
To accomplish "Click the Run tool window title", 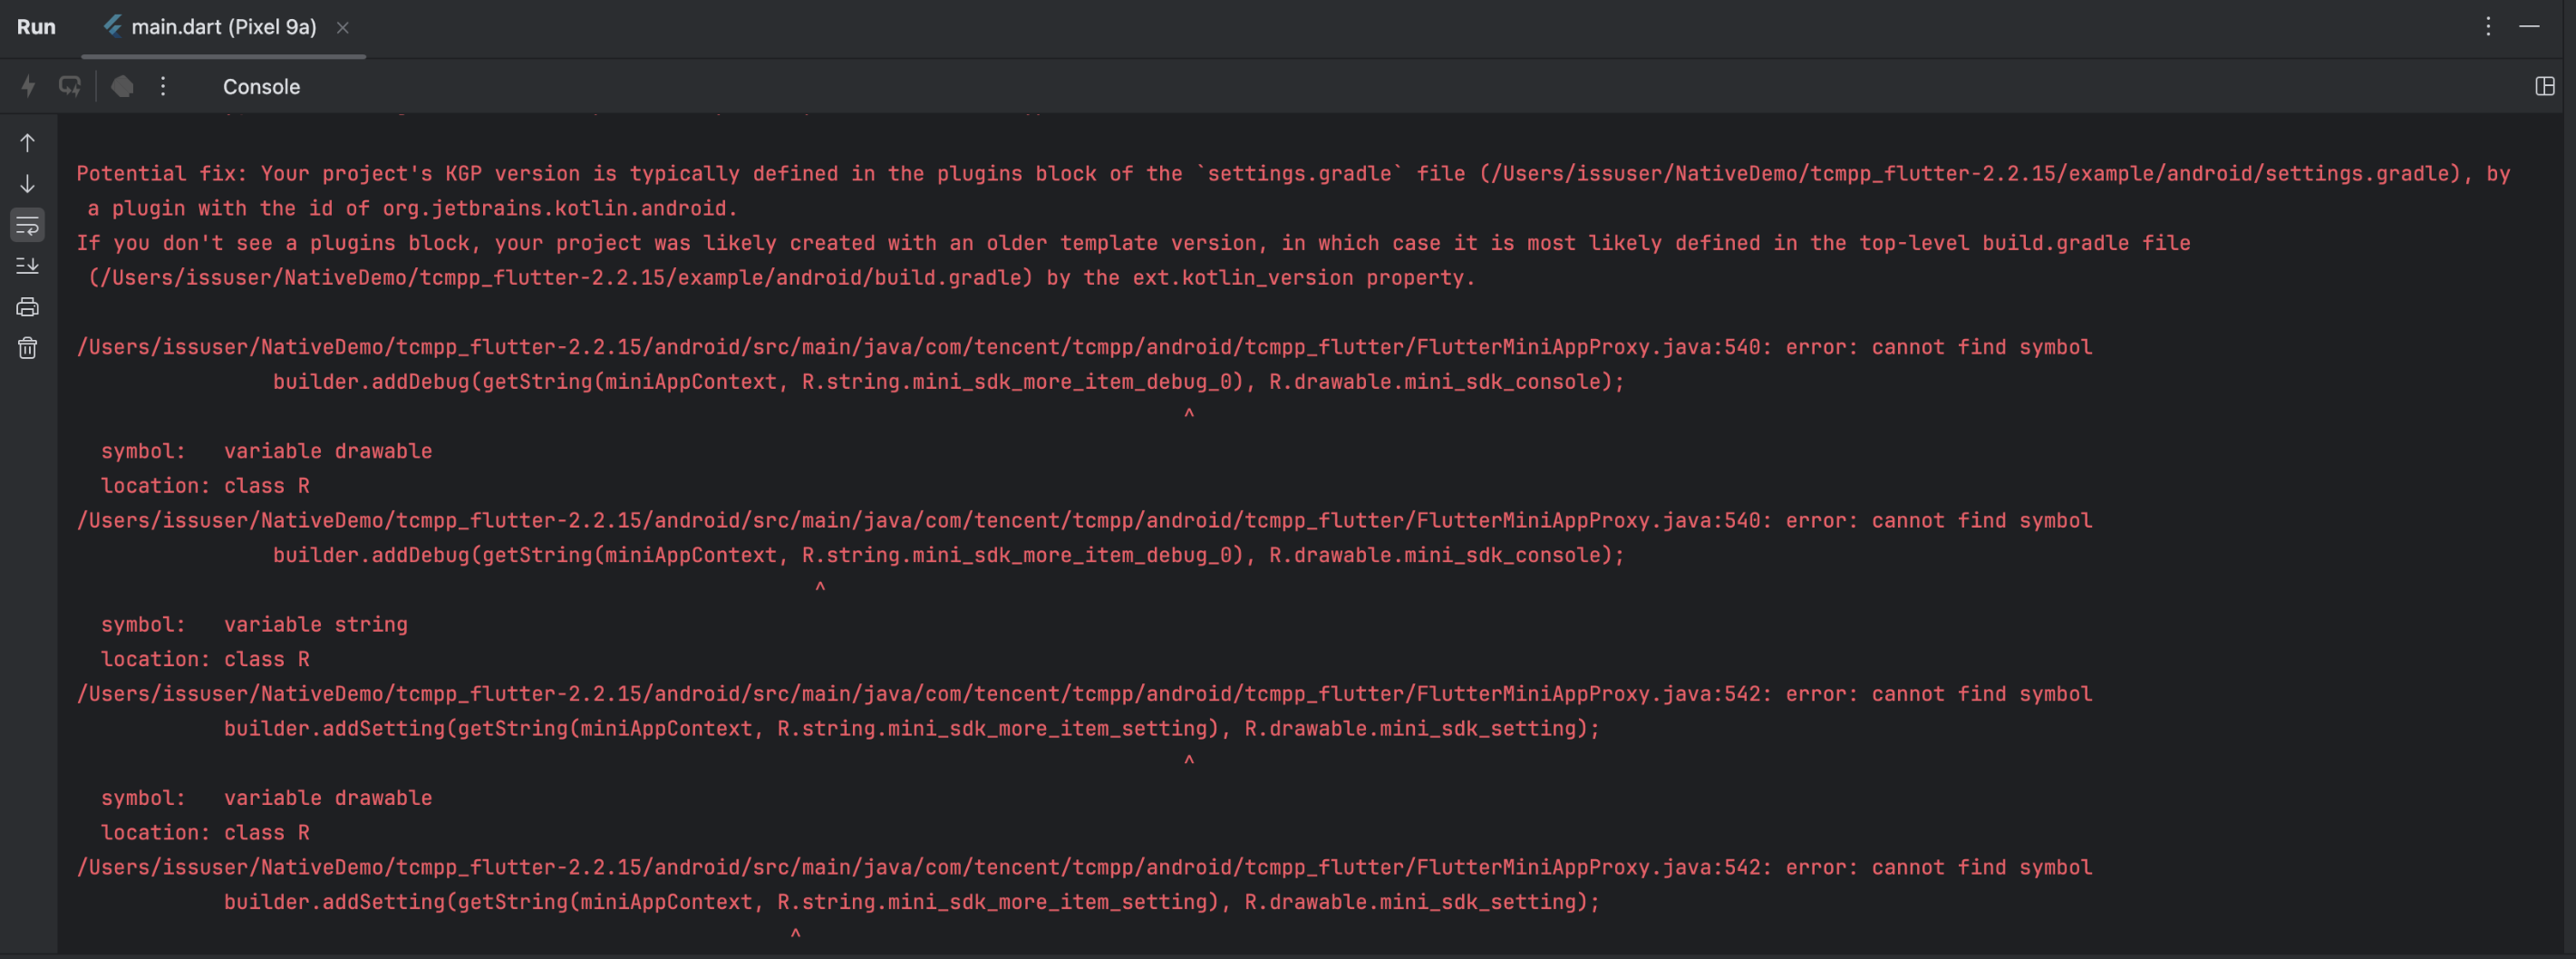I will (x=36, y=27).
